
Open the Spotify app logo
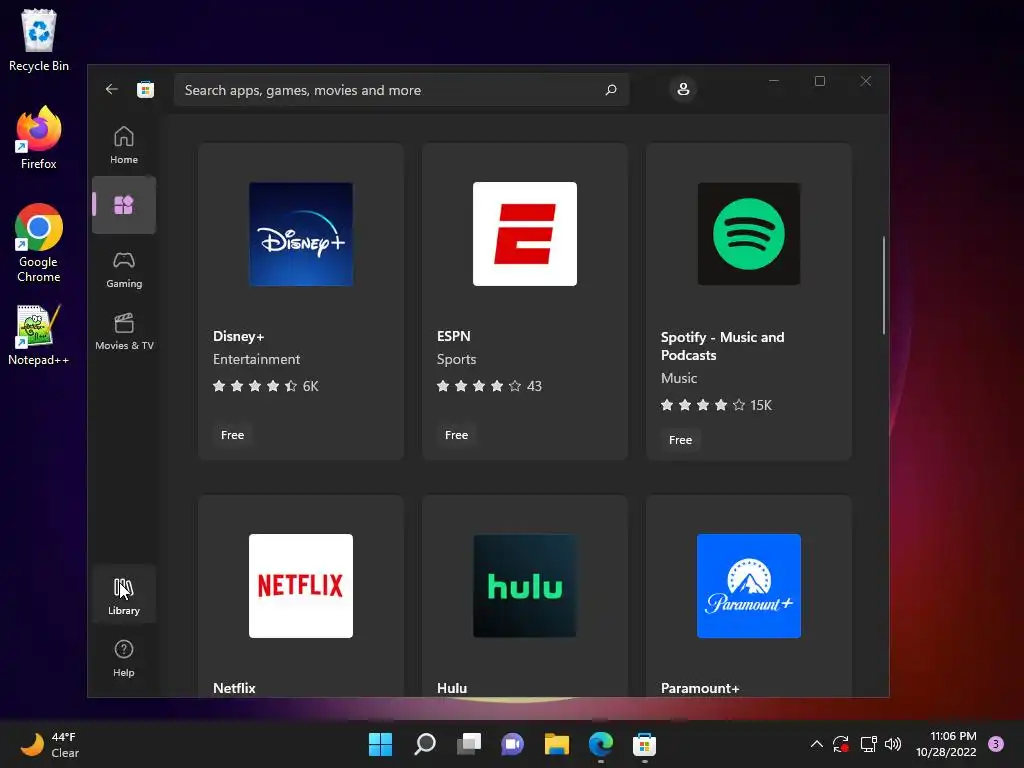pos(749,234)
